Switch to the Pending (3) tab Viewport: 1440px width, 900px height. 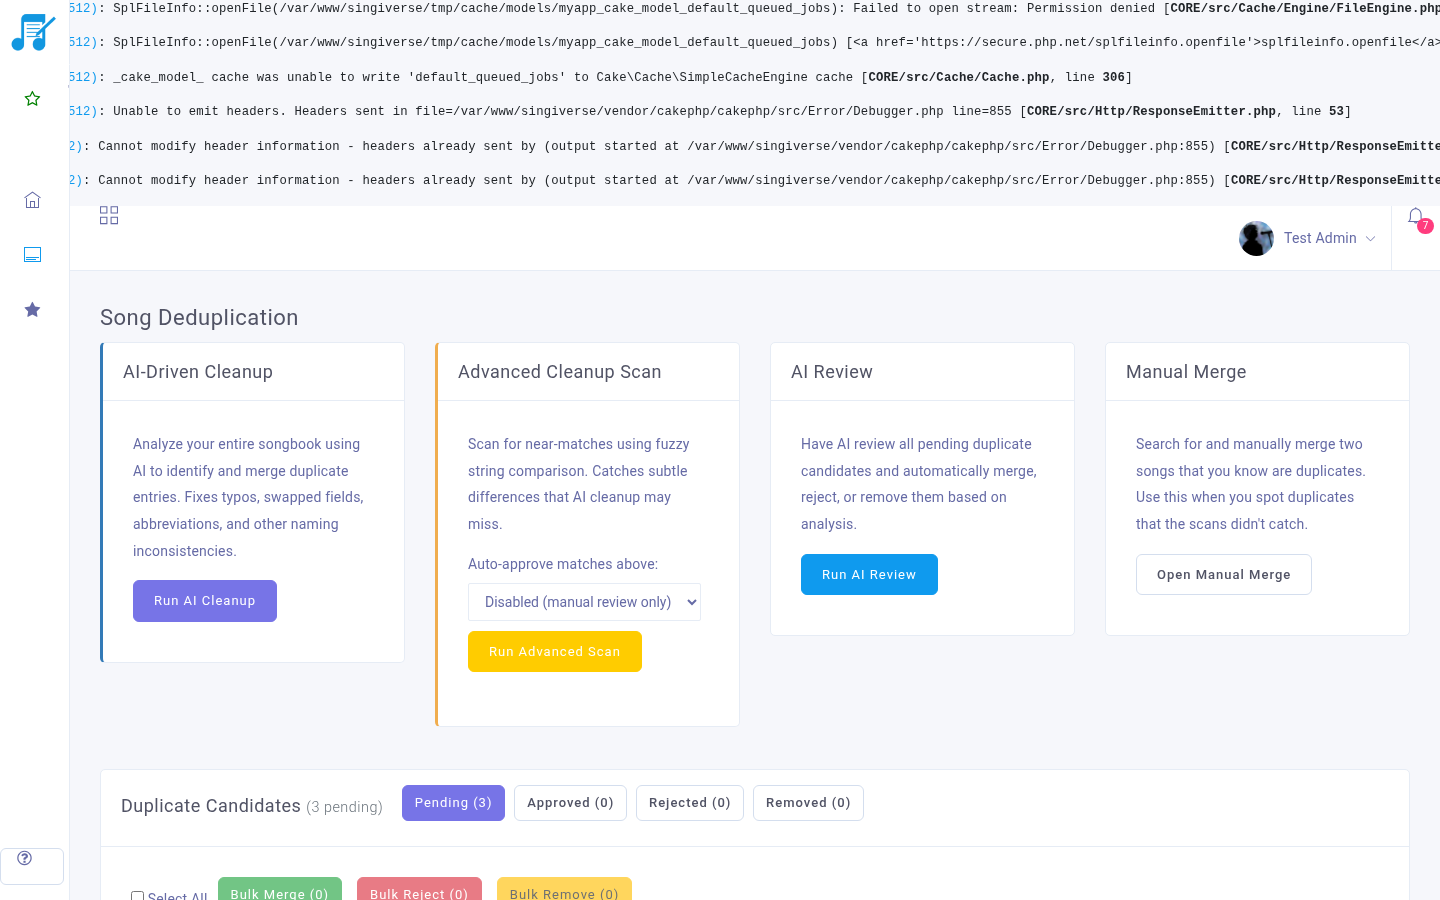point(453,803)
